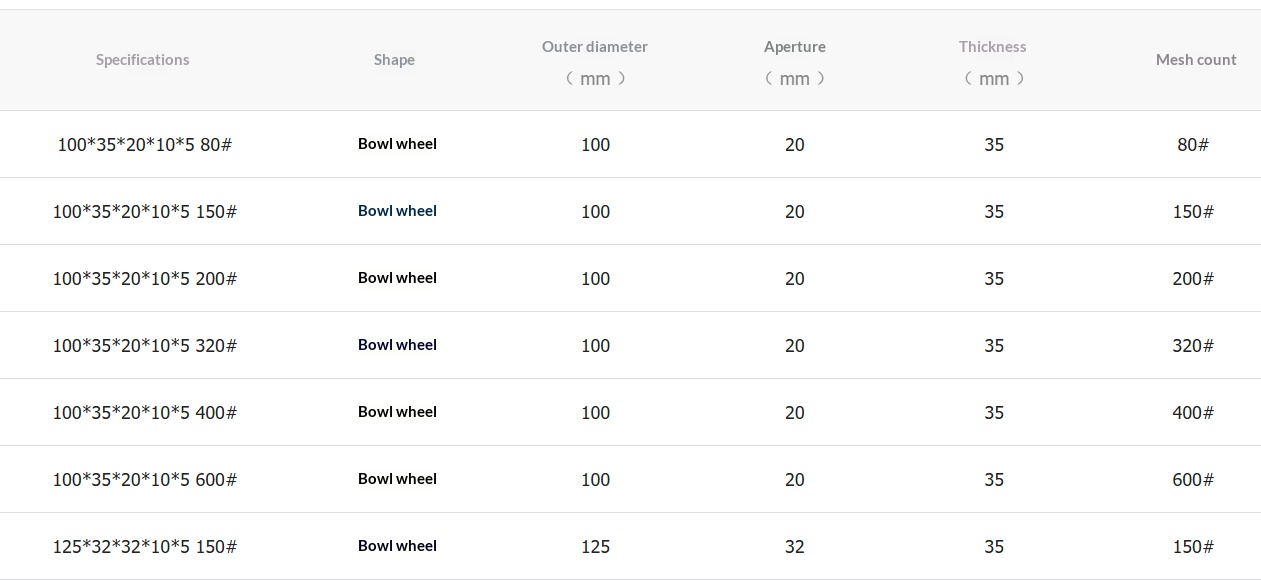Open Bowl wheel link for 100*35*20*10*5 150#
The height and width of the screenshot is (580, 1261).
click(x=397, y=211)
